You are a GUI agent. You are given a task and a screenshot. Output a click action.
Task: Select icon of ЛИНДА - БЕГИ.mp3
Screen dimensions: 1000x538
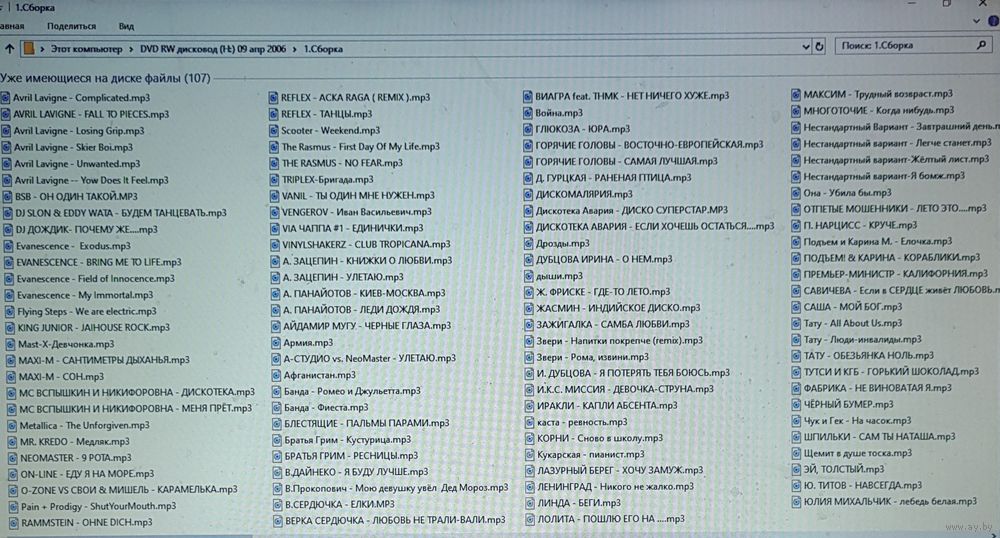530,503
